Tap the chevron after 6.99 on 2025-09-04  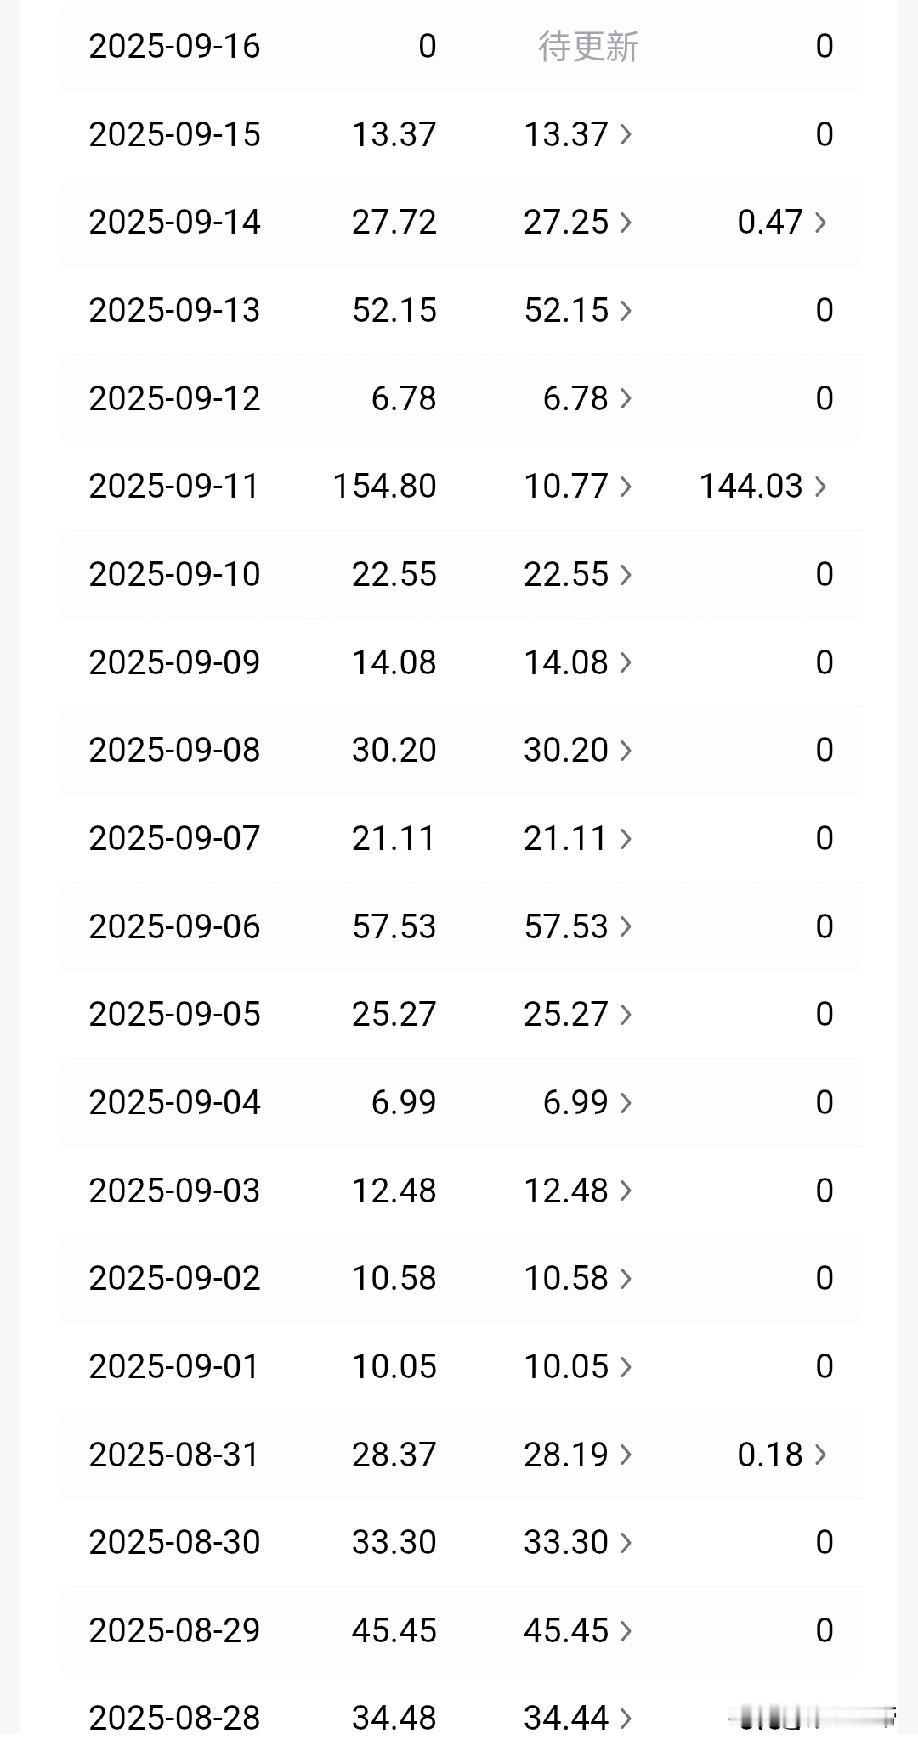point(626,1102)
